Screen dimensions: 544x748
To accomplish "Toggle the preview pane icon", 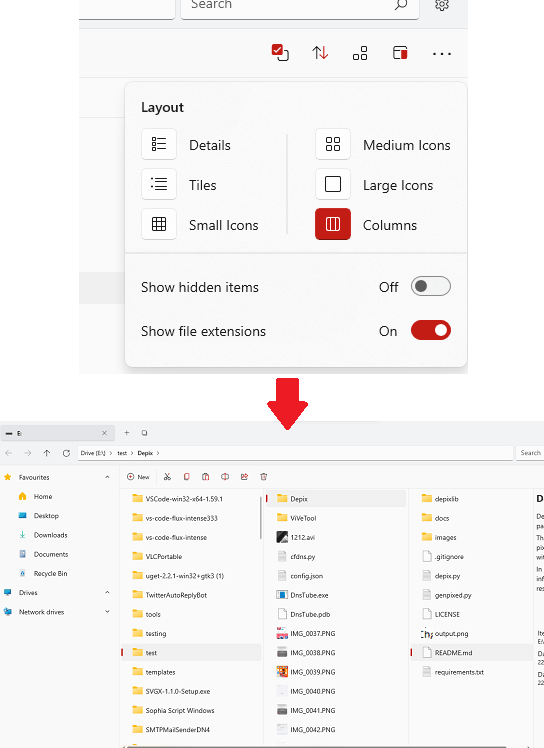I will pos(400,52).
